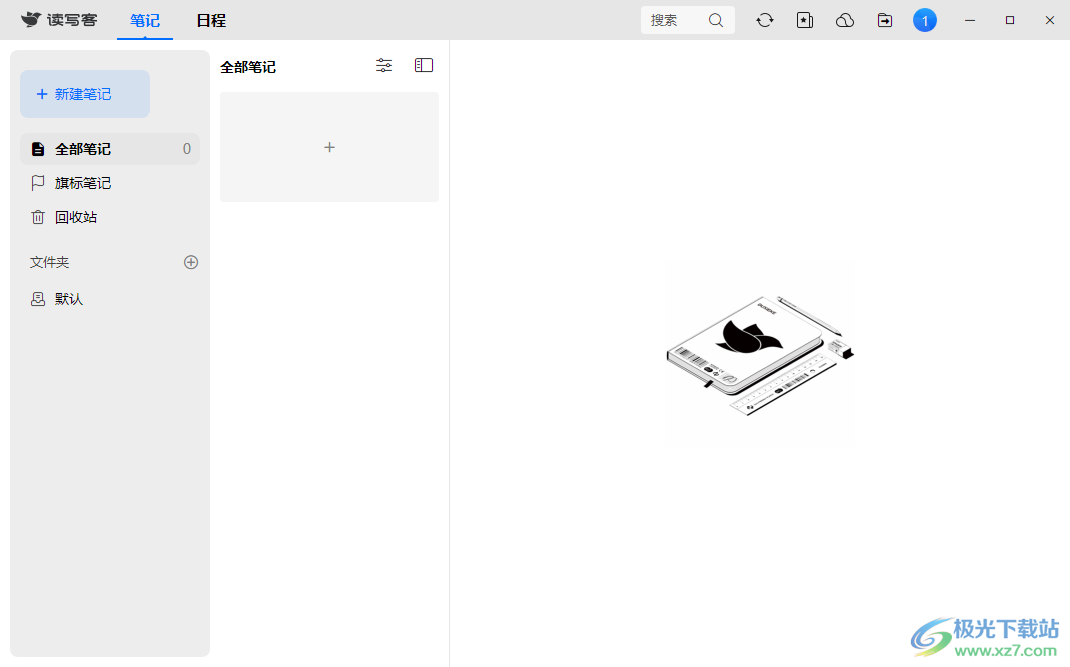Screen dimensions: 1070x667
Task: Click the import folder arrow icon
Action: point(885,20)
